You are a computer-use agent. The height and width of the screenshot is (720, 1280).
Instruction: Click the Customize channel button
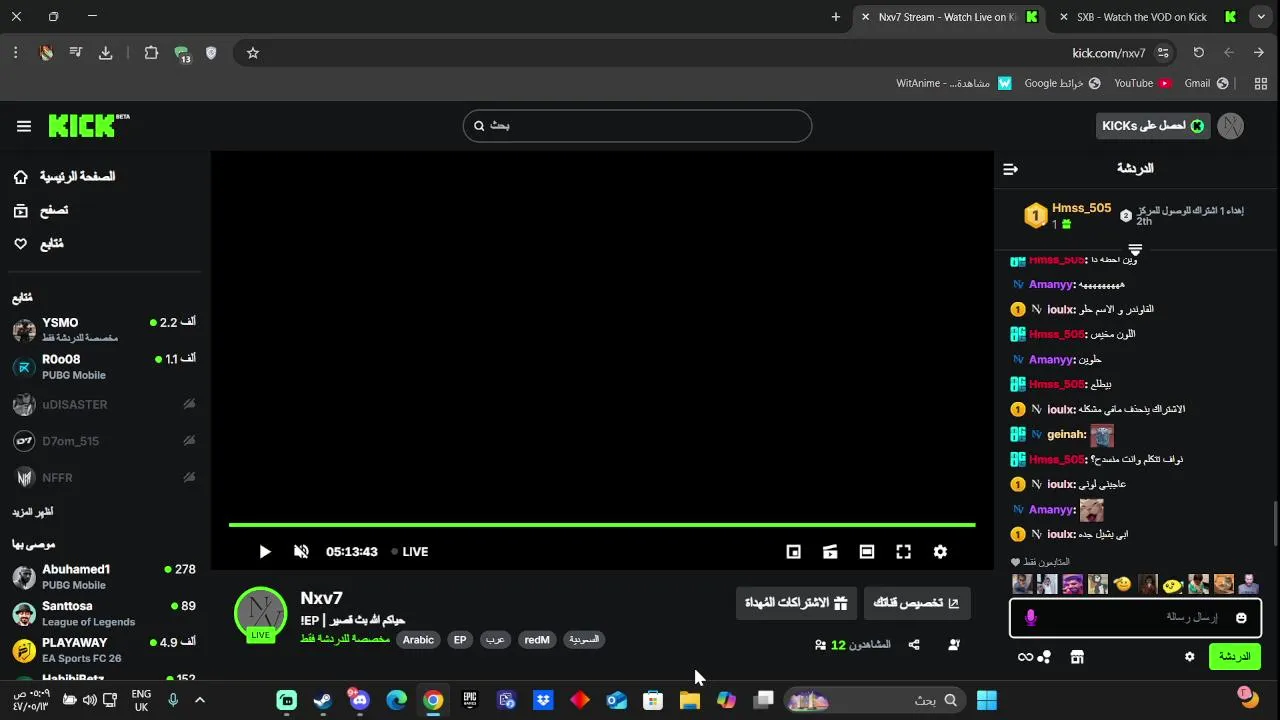916,603
